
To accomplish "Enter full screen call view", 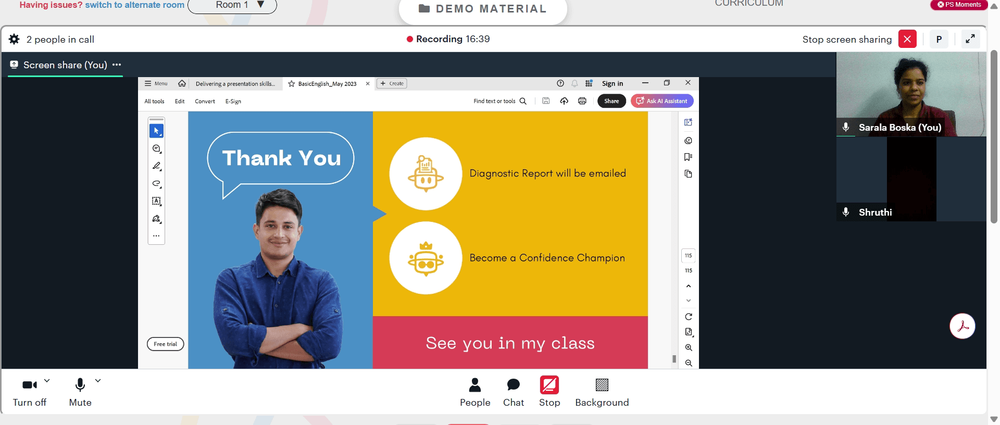I will tap(970, 39).
